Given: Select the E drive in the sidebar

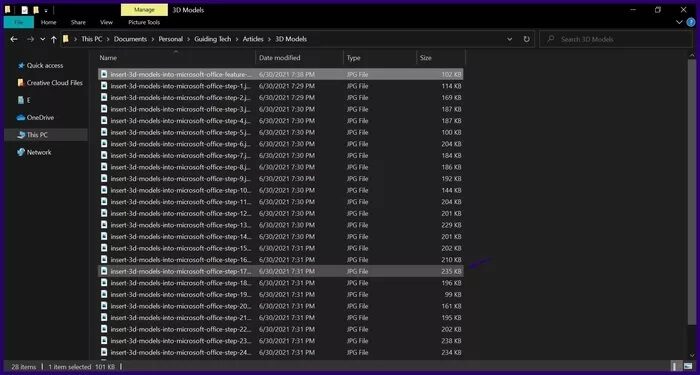Looking at the screenshot, I should coord(24,100).
